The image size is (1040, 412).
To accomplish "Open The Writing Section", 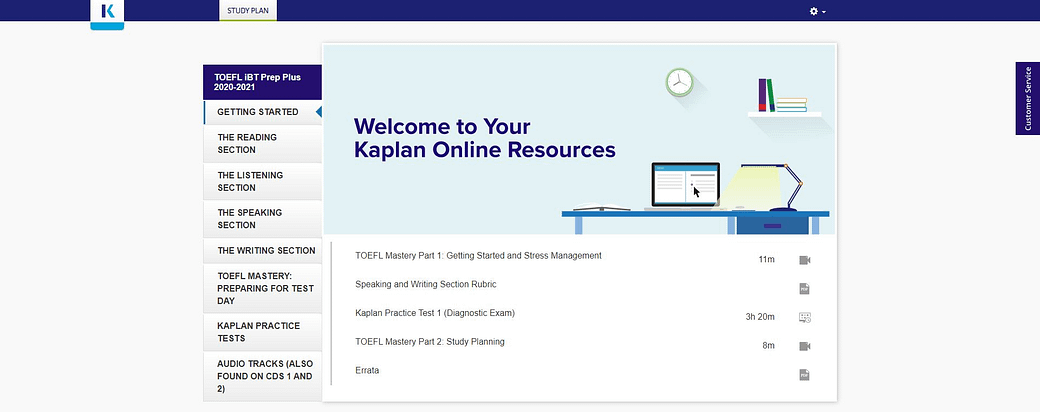I will pos(263,251).
